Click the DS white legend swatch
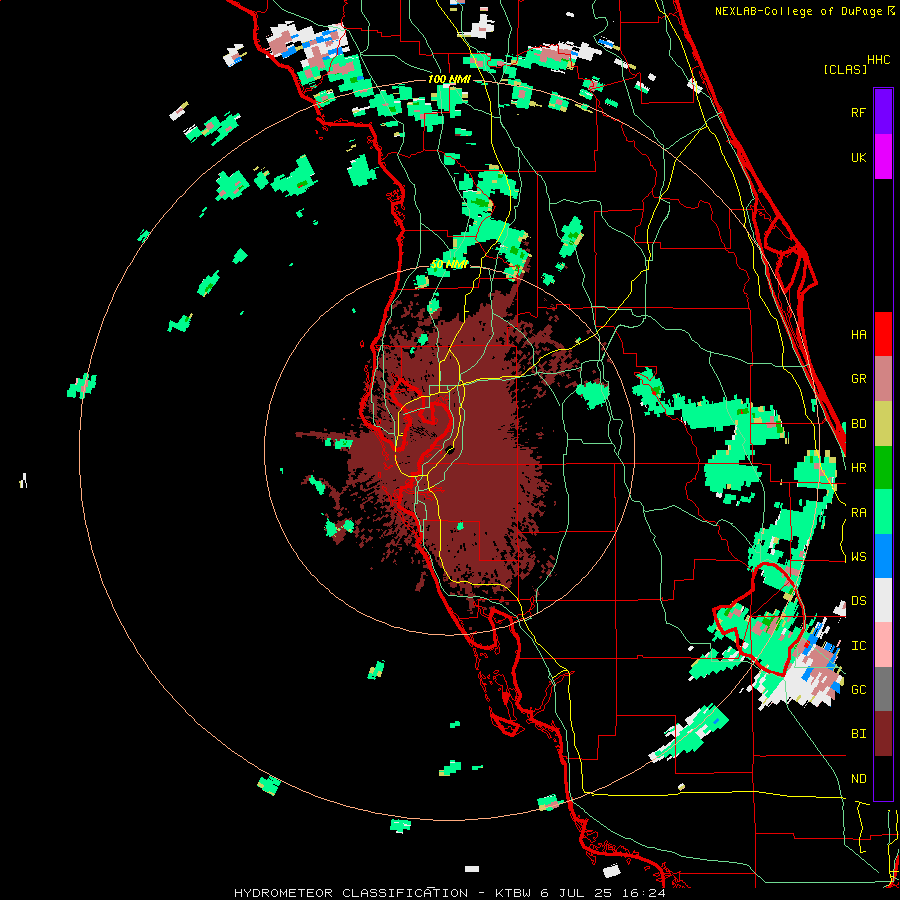The image size is (900, 900). [x=883, y=600]
